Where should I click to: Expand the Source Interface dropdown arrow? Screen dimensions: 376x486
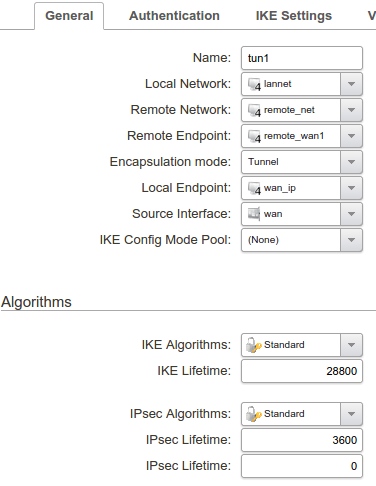351,214
